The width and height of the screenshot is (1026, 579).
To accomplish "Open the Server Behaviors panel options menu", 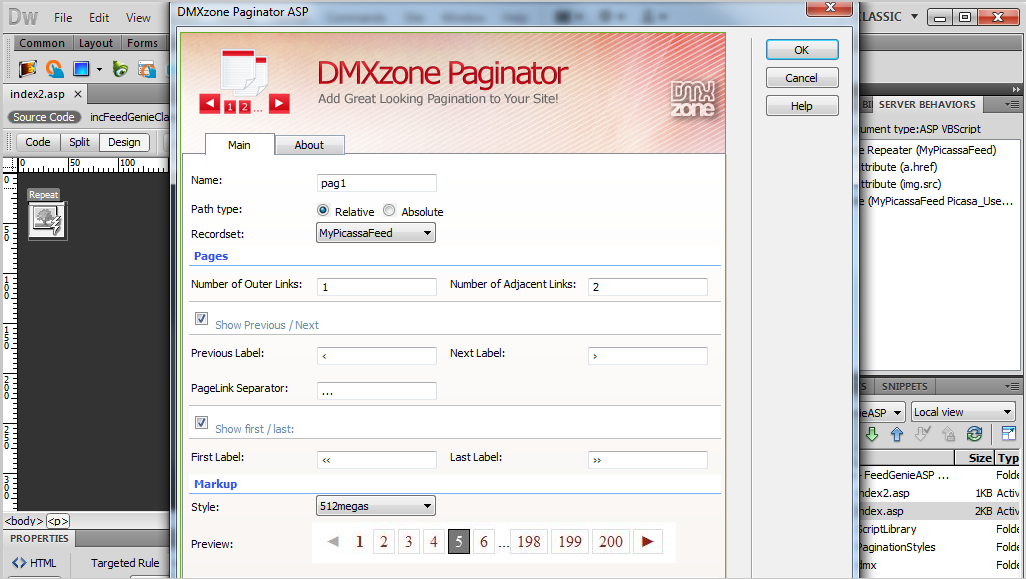I will point(1012,104).
